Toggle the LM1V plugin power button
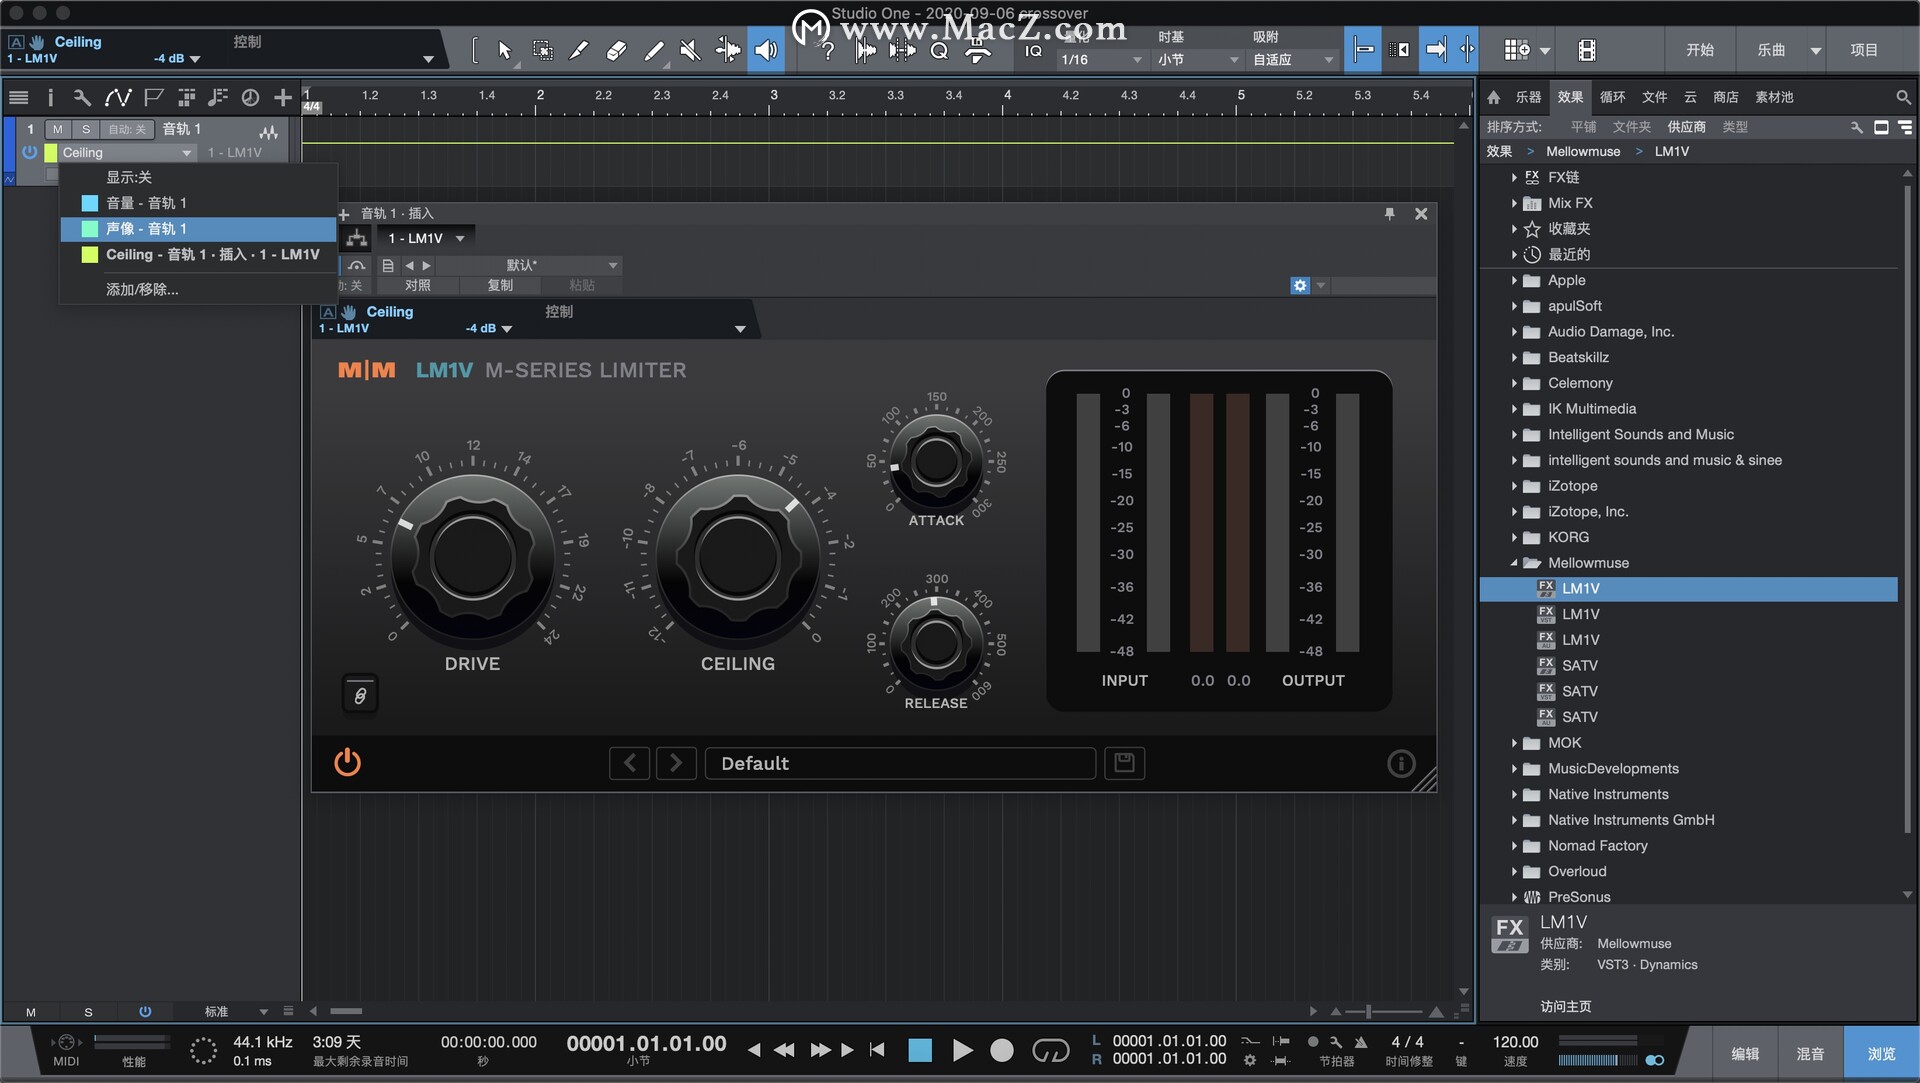Screen dimensions: 1920x1083 (x=347, y=763)
